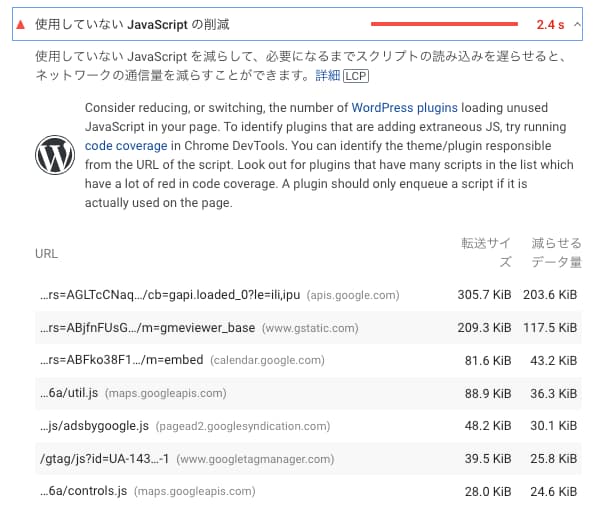The width and height of the screenshot is (597, 513).
Task: Click the LCP badge
Action: [x=356, y=76]
